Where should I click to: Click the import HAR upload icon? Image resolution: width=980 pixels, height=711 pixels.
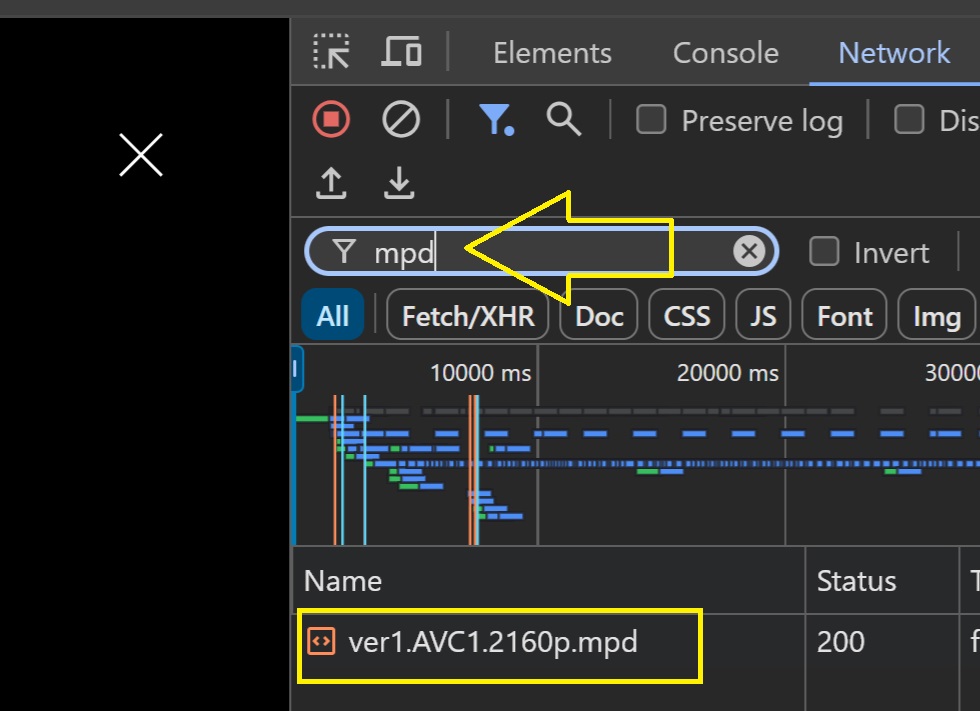pos(332,182)
